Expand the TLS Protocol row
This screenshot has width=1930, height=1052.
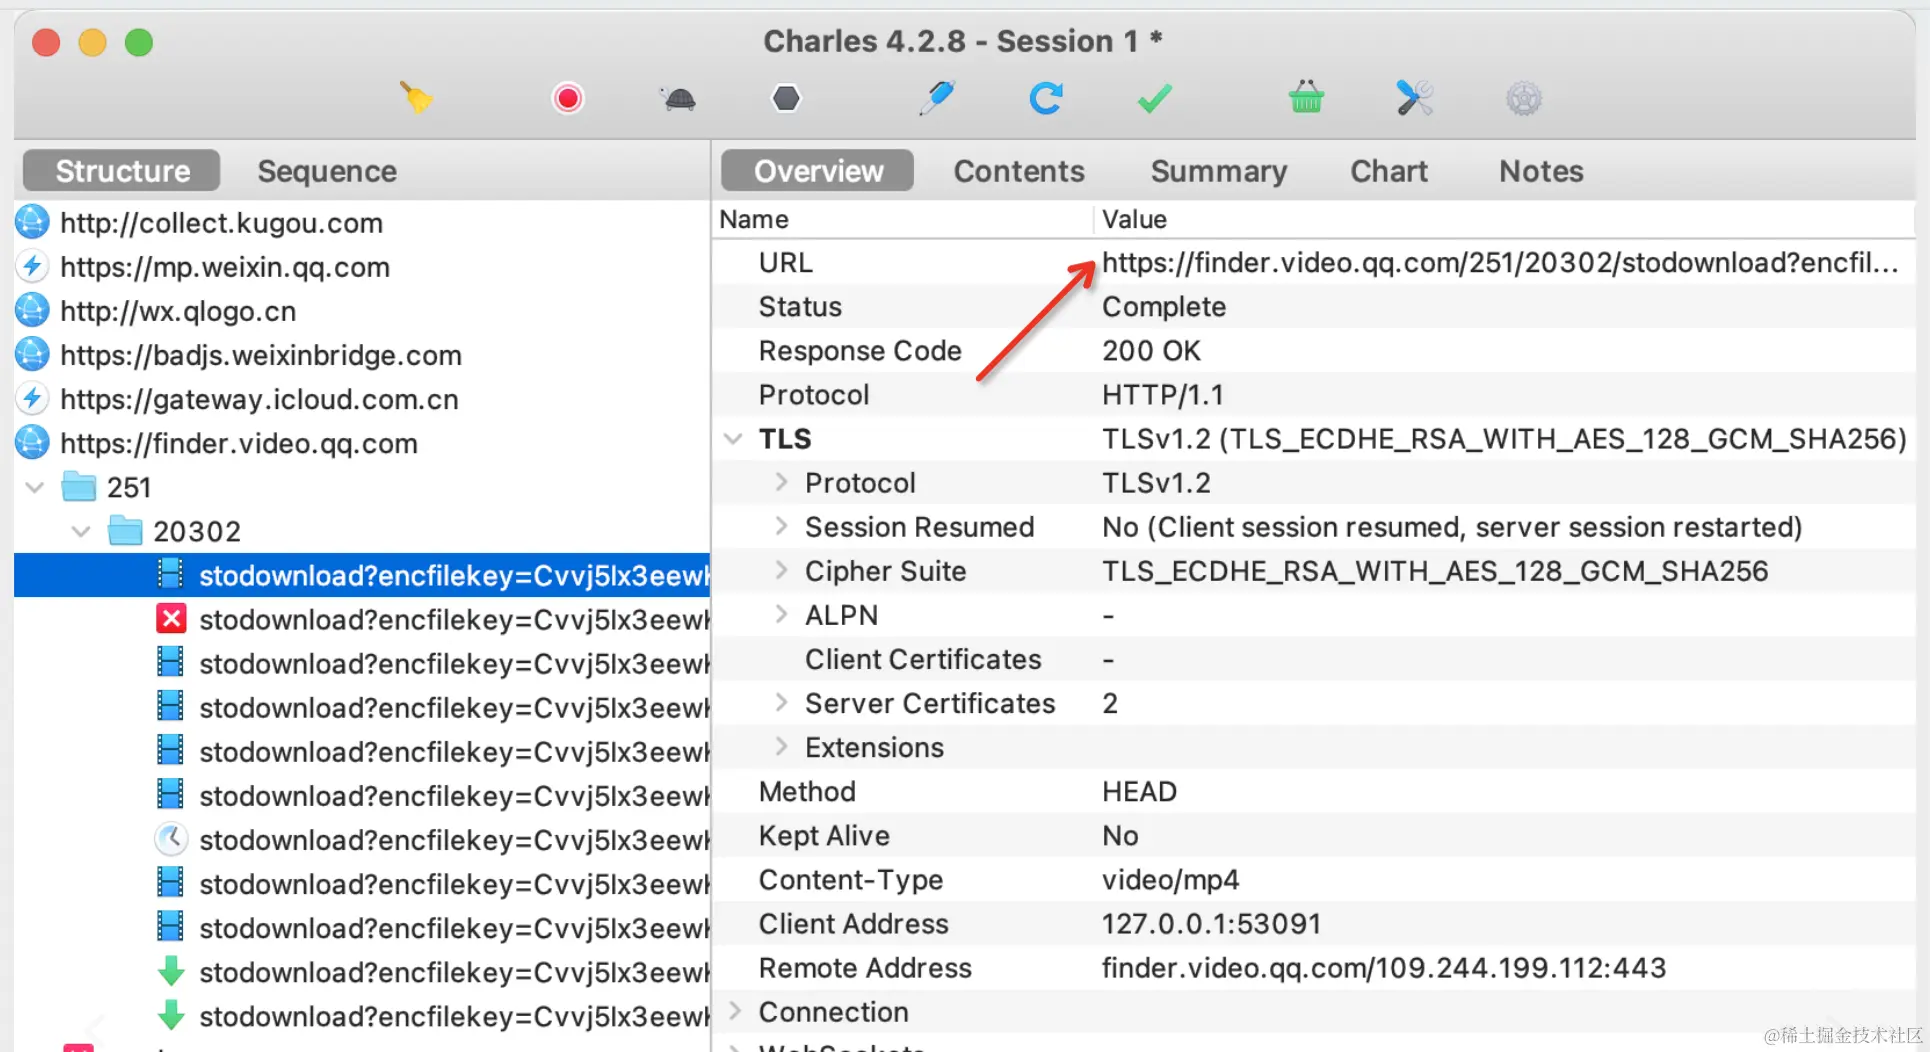point(781,482)
